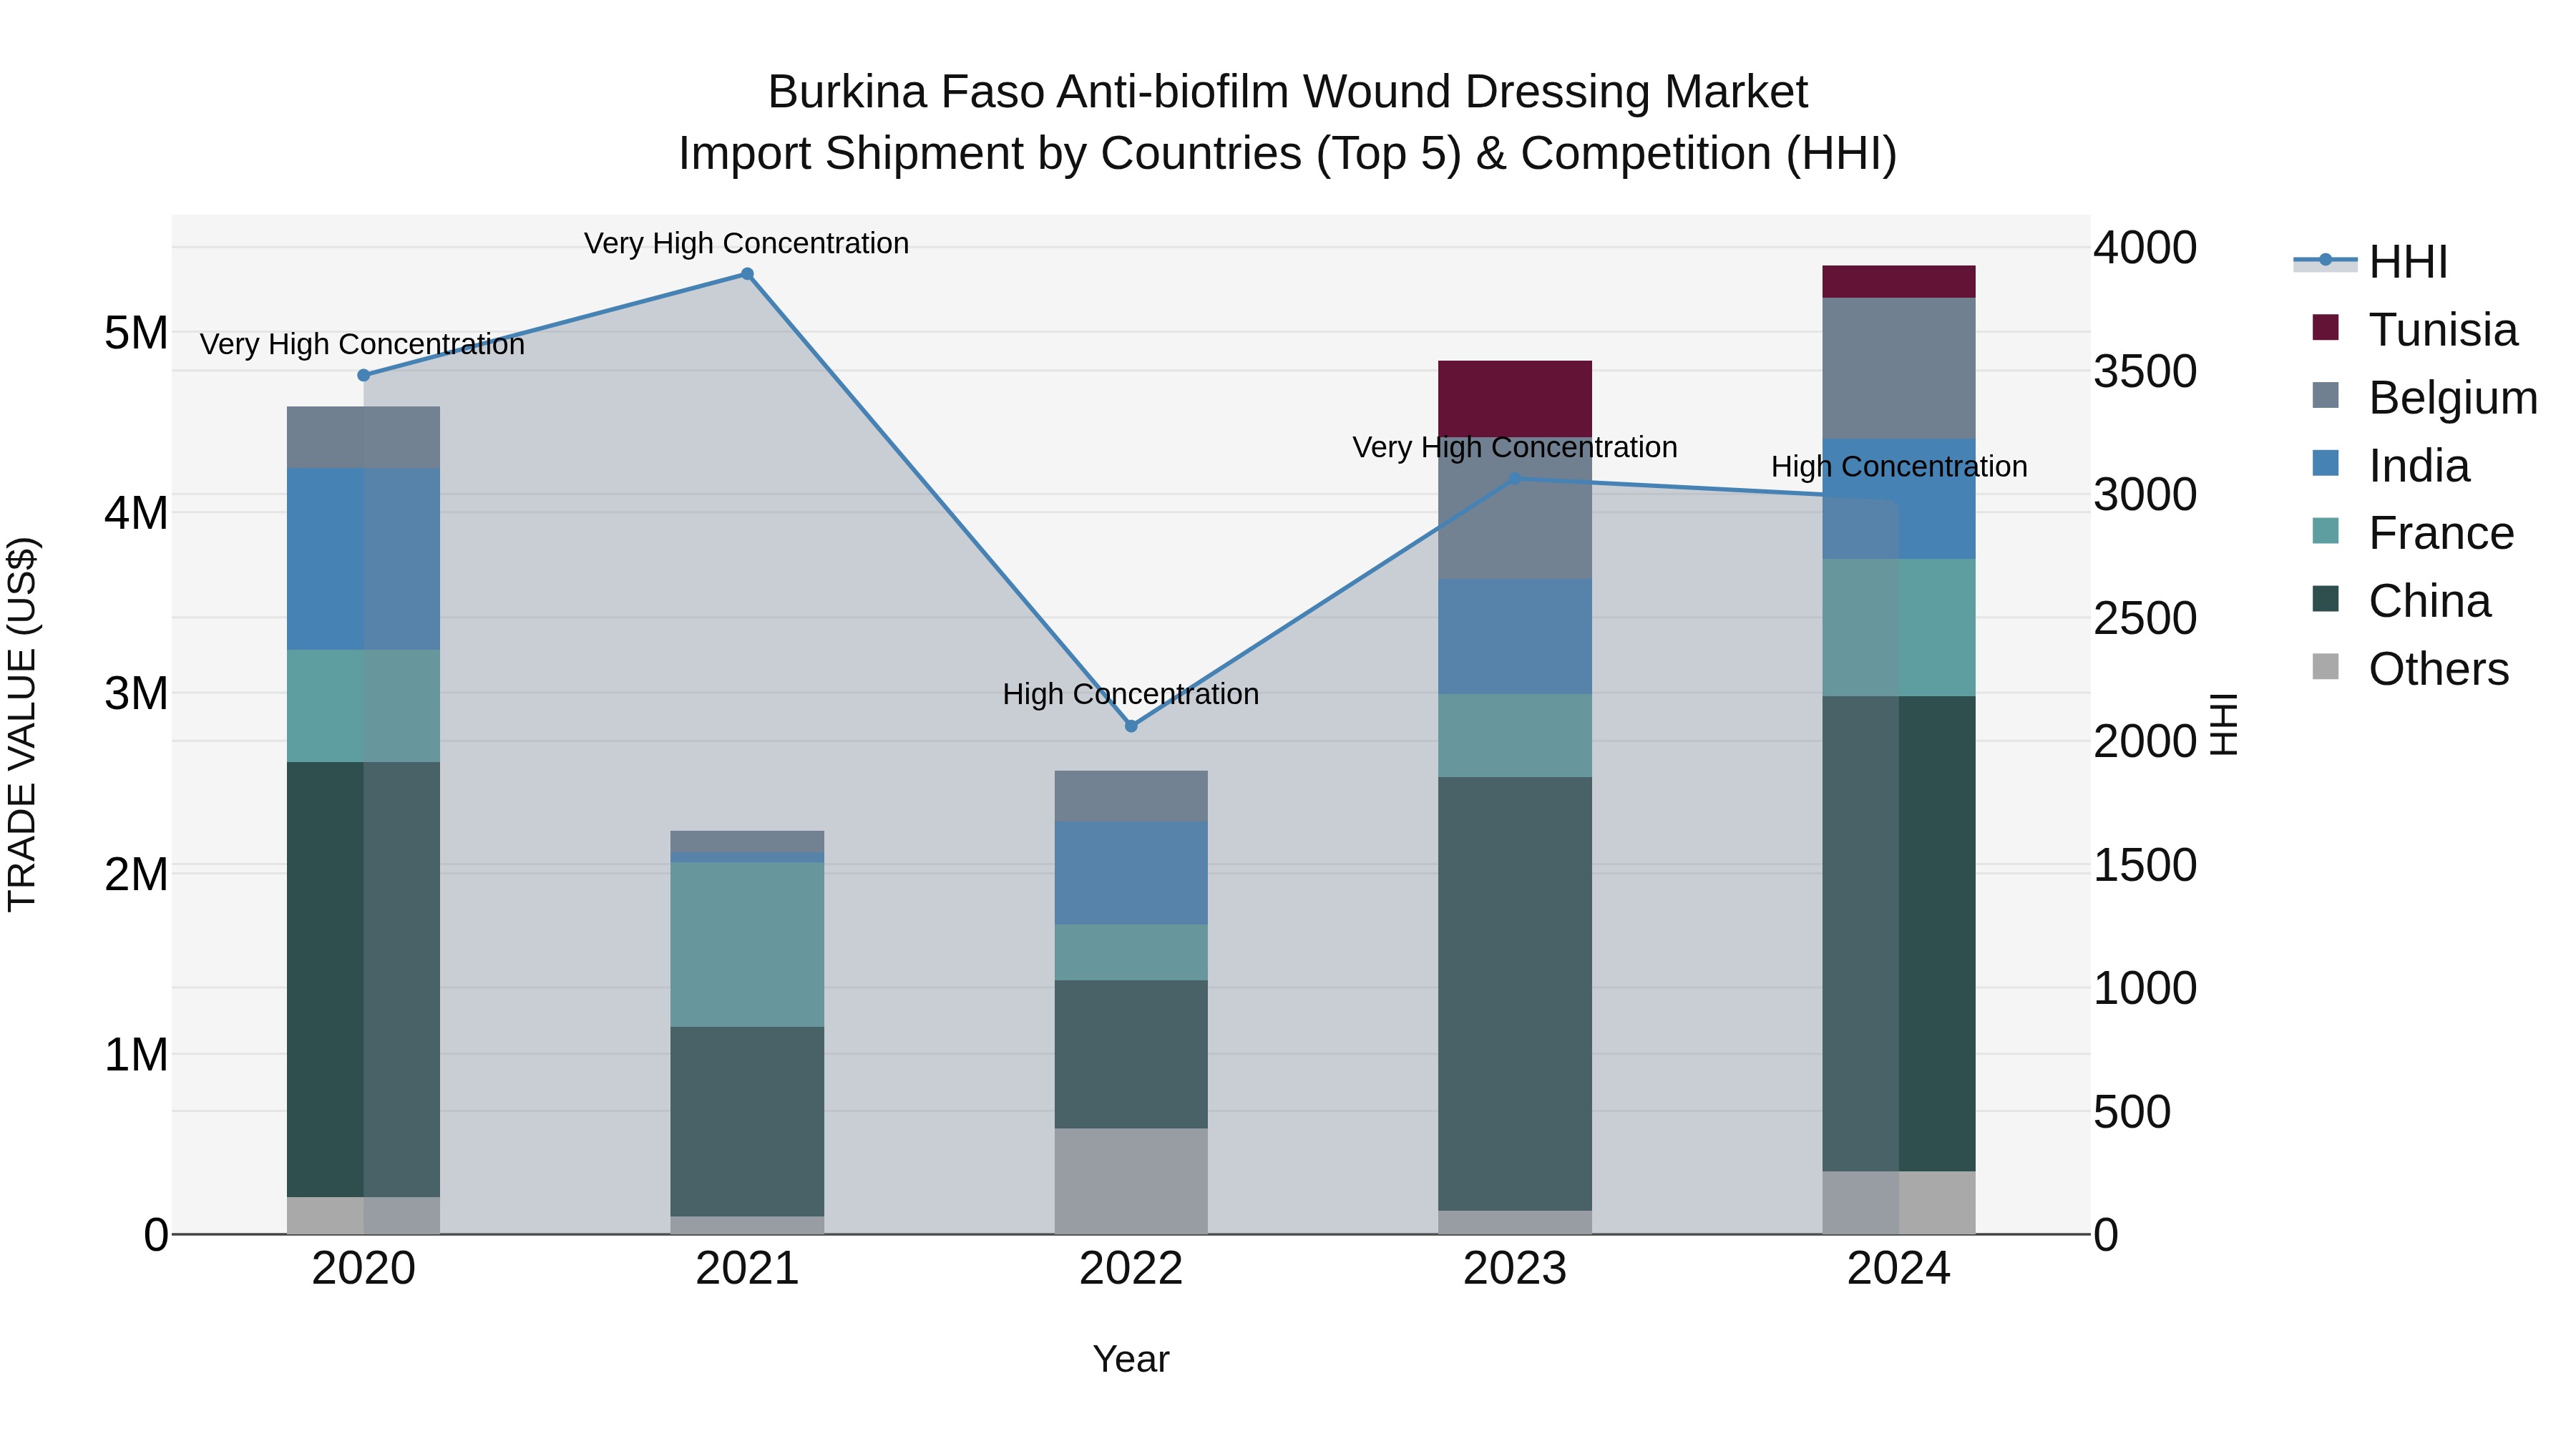Click the Others segment of 2022 bar
The image size is (2576, 1449).
point(1131,1182)
